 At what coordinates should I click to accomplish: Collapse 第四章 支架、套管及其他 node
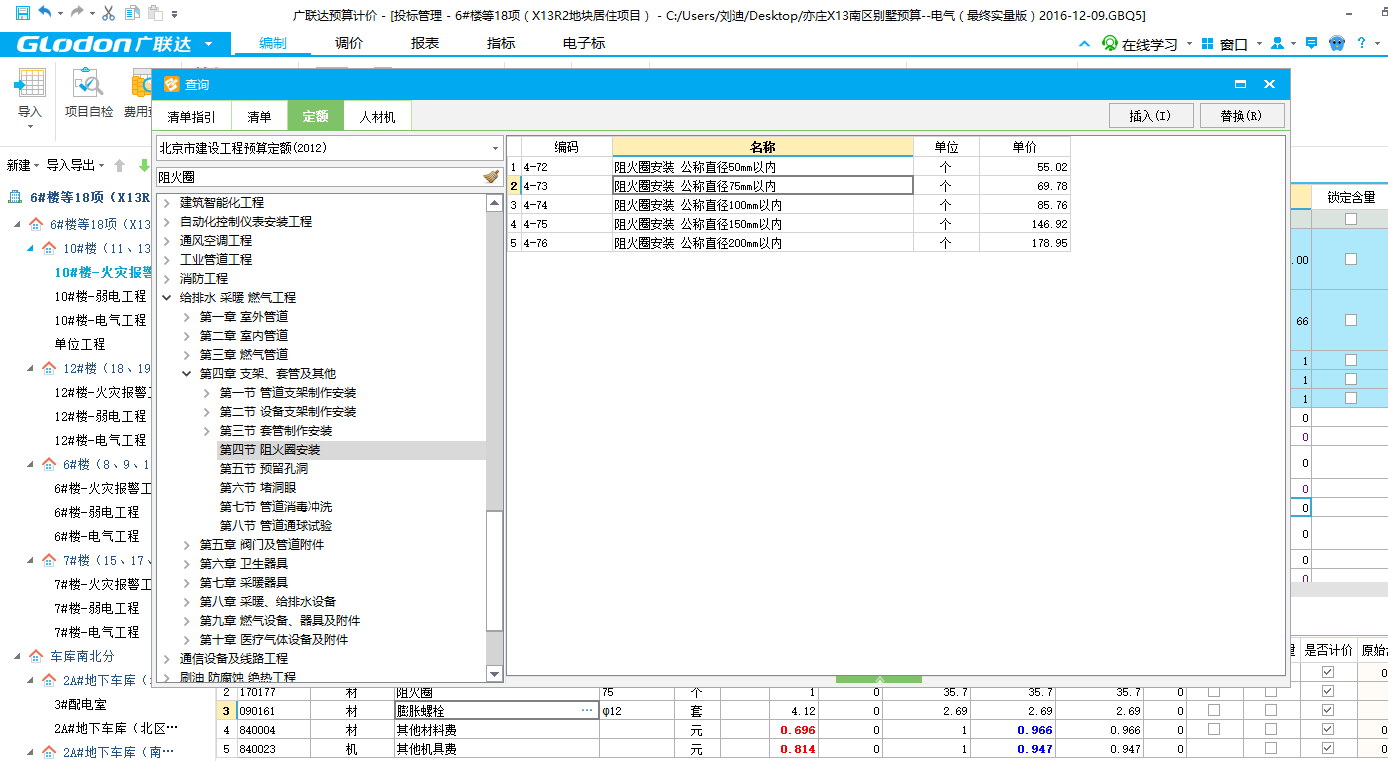point(187,373)
